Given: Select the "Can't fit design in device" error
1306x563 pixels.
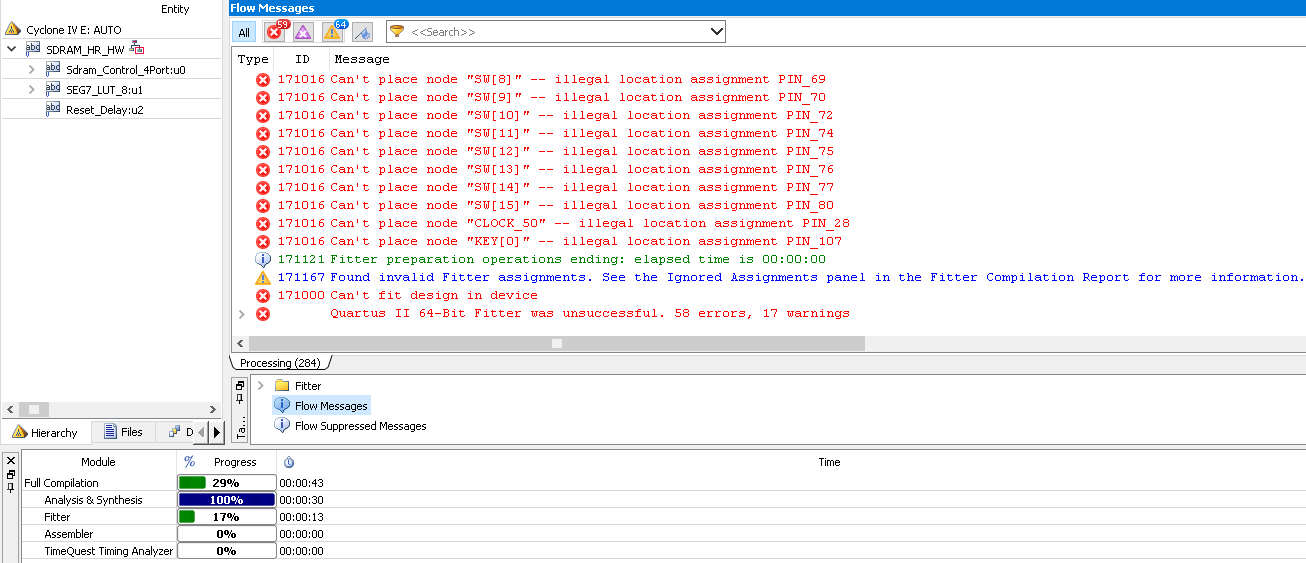Looking at the screenshot, I should pos(434,295).
